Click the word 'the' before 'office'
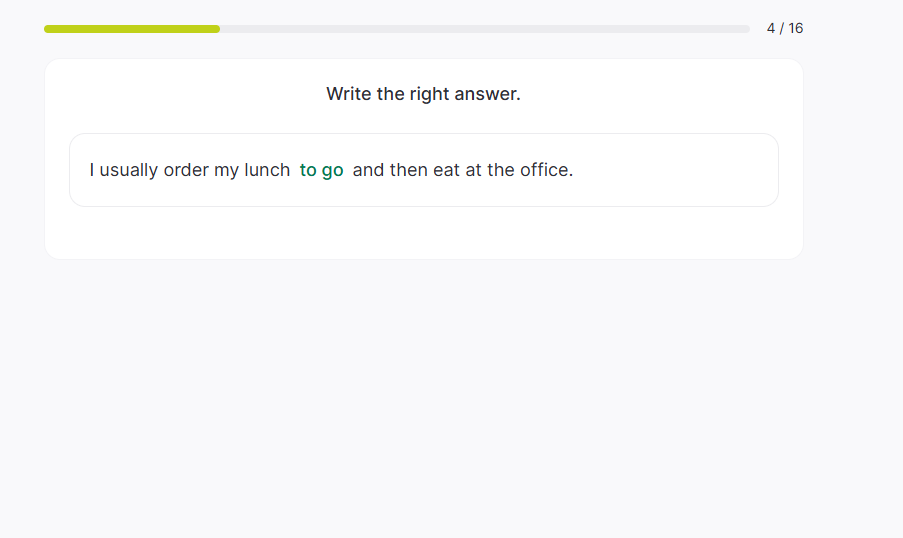903x538 pixels. [x=501, y=170]
